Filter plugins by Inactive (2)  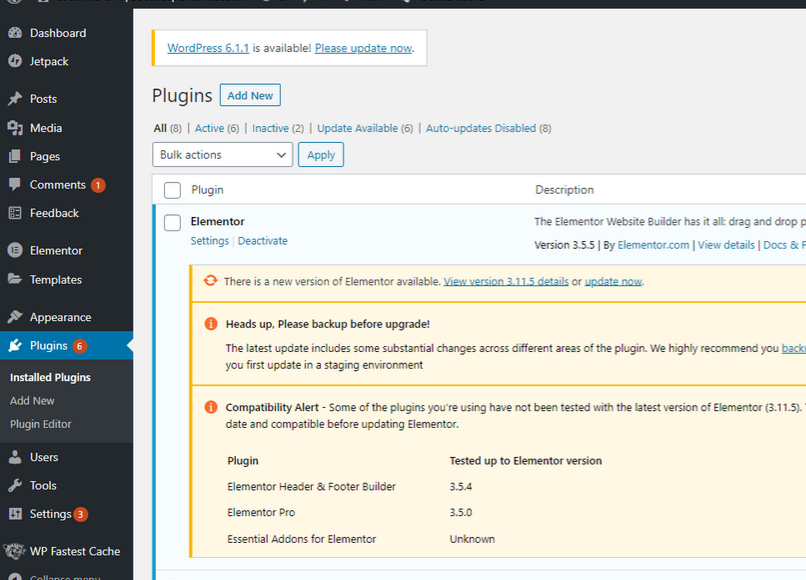[x=278, y=128]
